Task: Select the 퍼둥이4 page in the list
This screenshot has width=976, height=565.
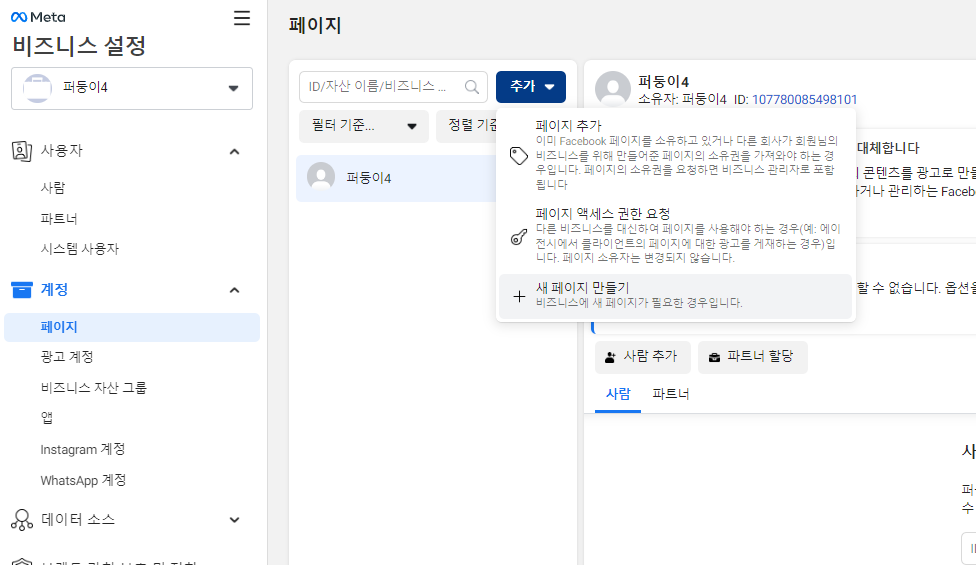Action: (396, 179)
